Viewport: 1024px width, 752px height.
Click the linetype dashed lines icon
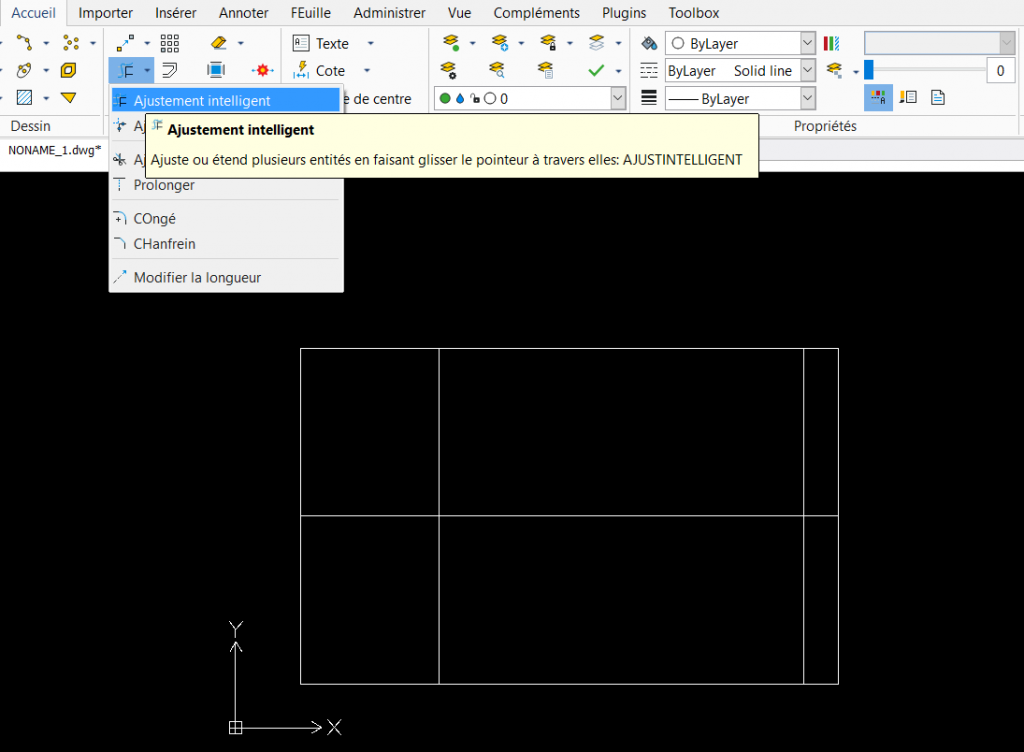click(649, 70)
